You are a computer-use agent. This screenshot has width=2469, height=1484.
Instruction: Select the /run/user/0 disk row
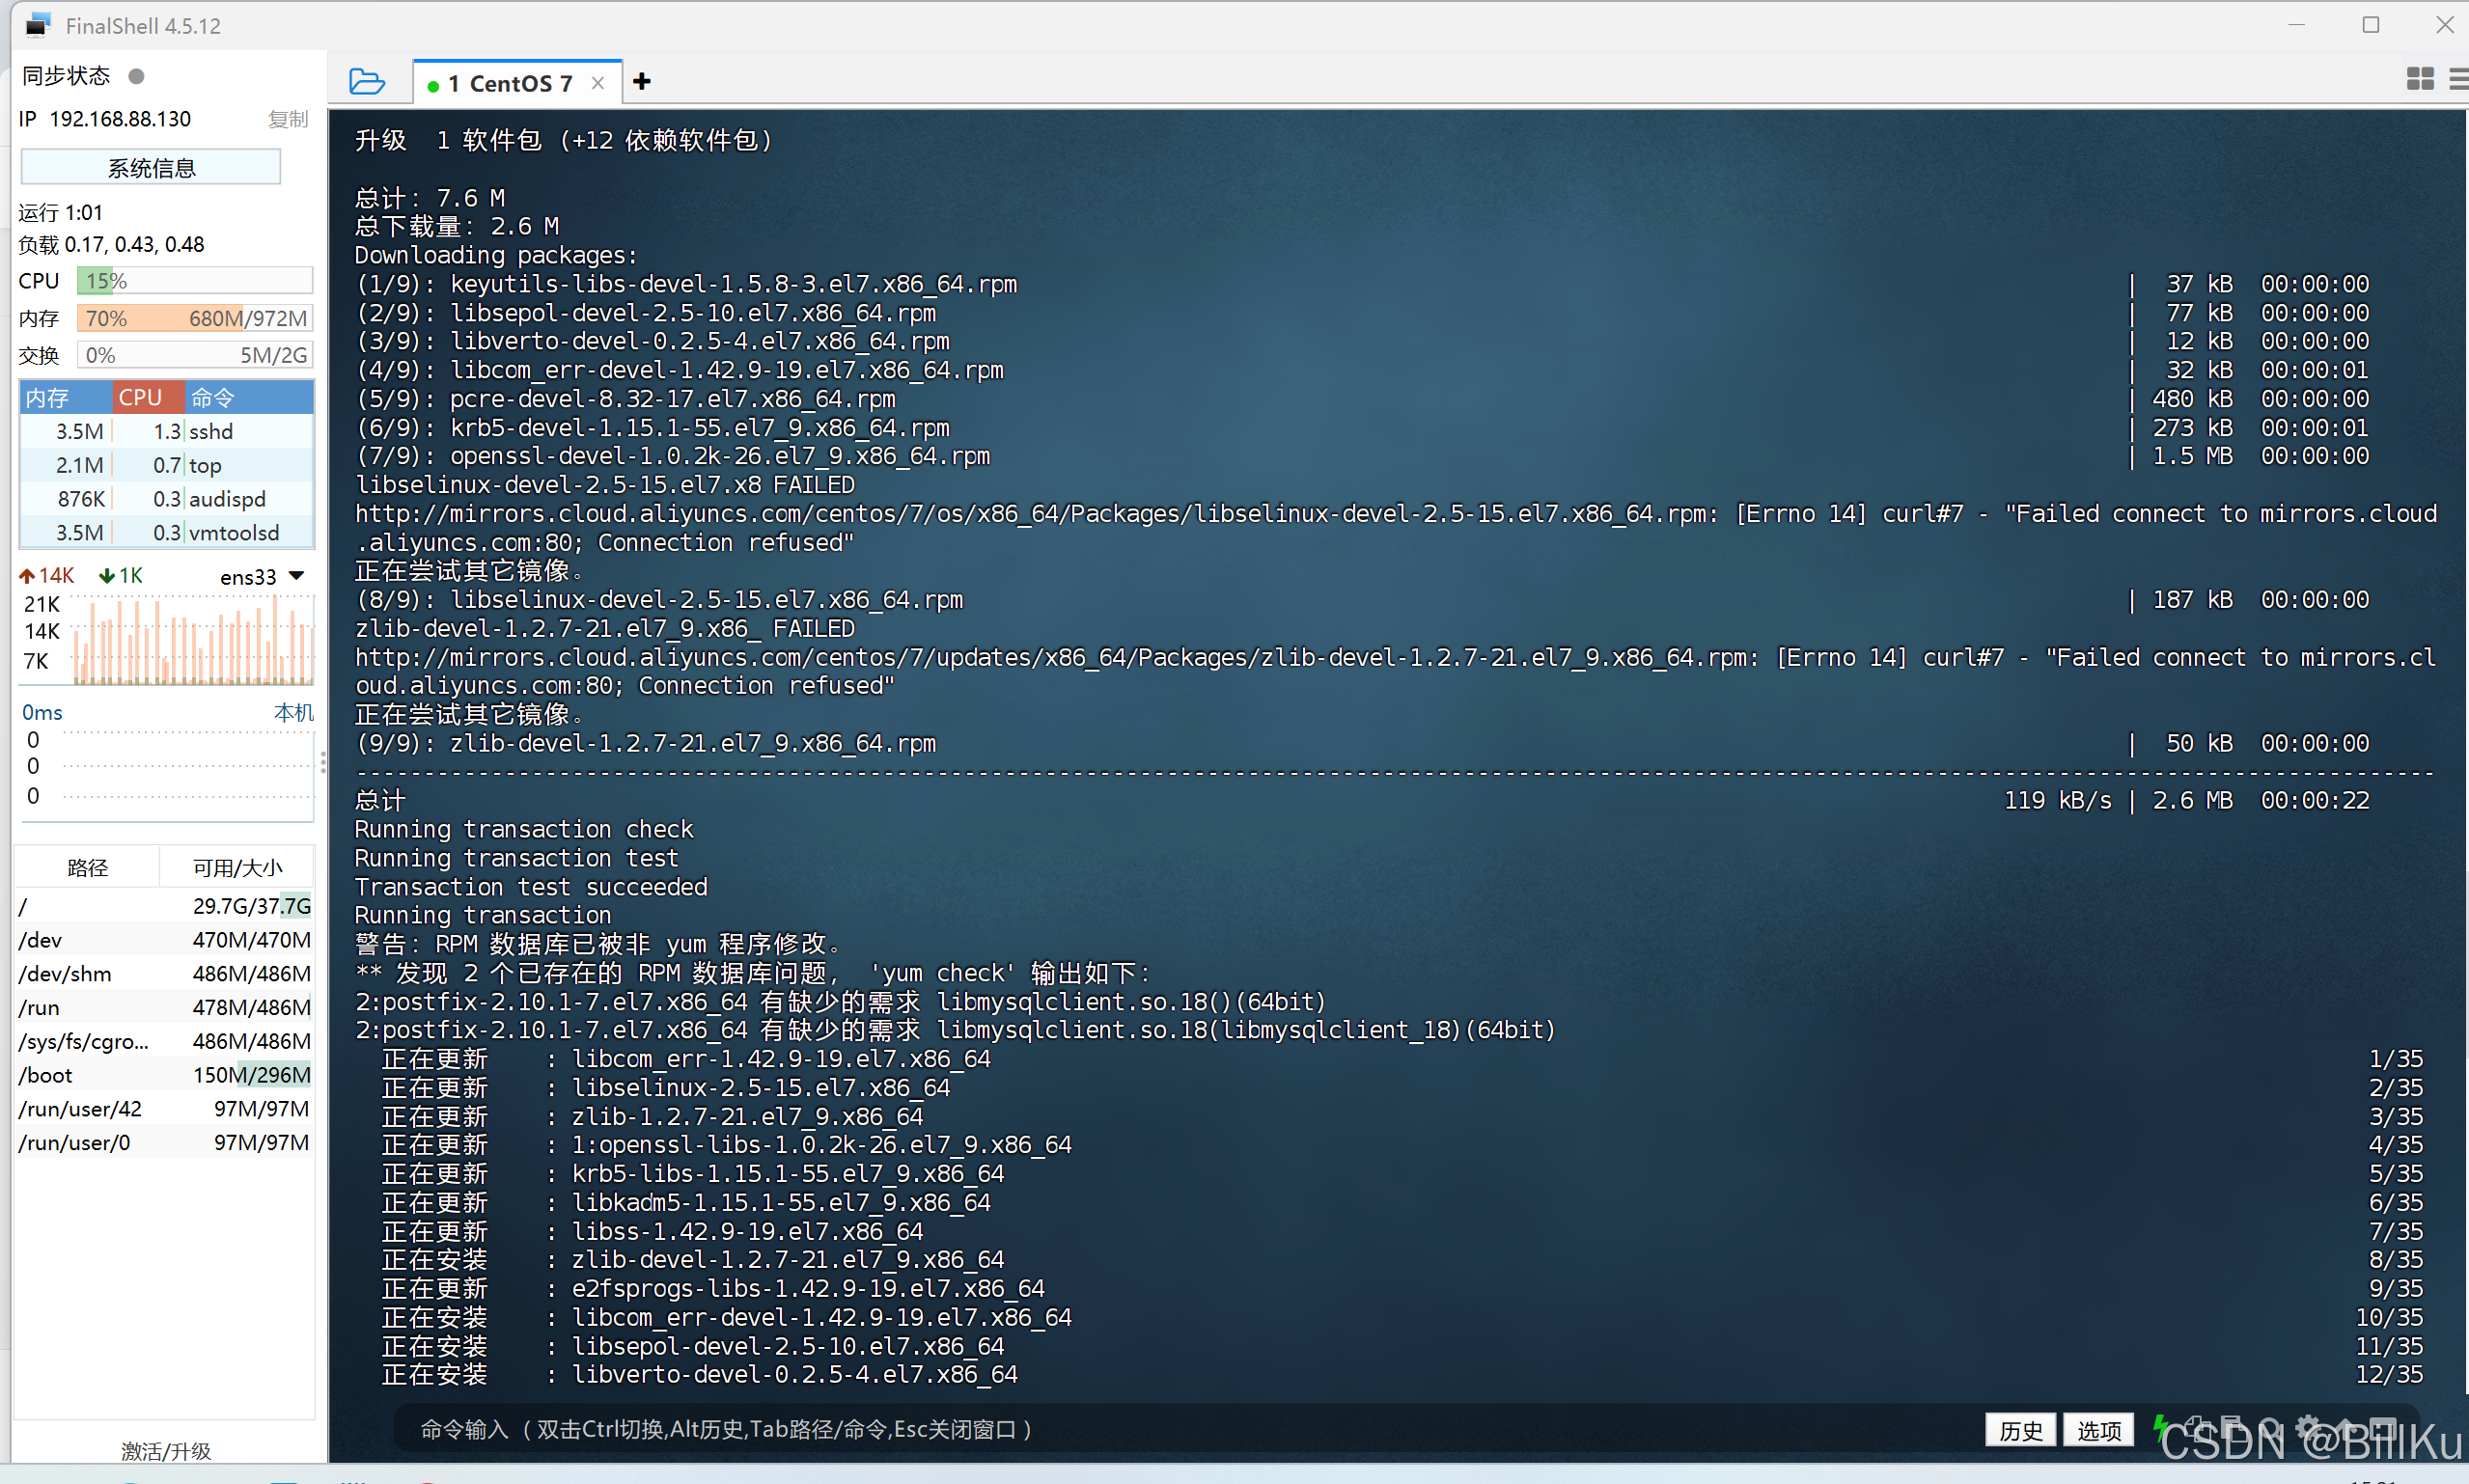click(x=165, y=1143)
